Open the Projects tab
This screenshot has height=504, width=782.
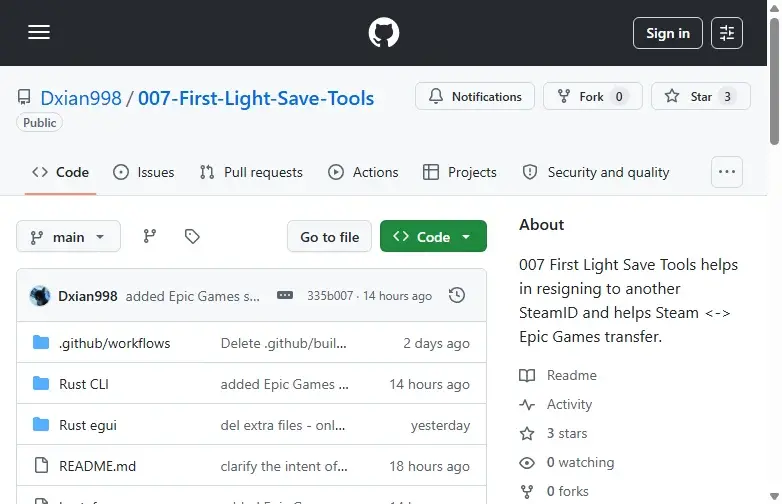coord(459,172)
